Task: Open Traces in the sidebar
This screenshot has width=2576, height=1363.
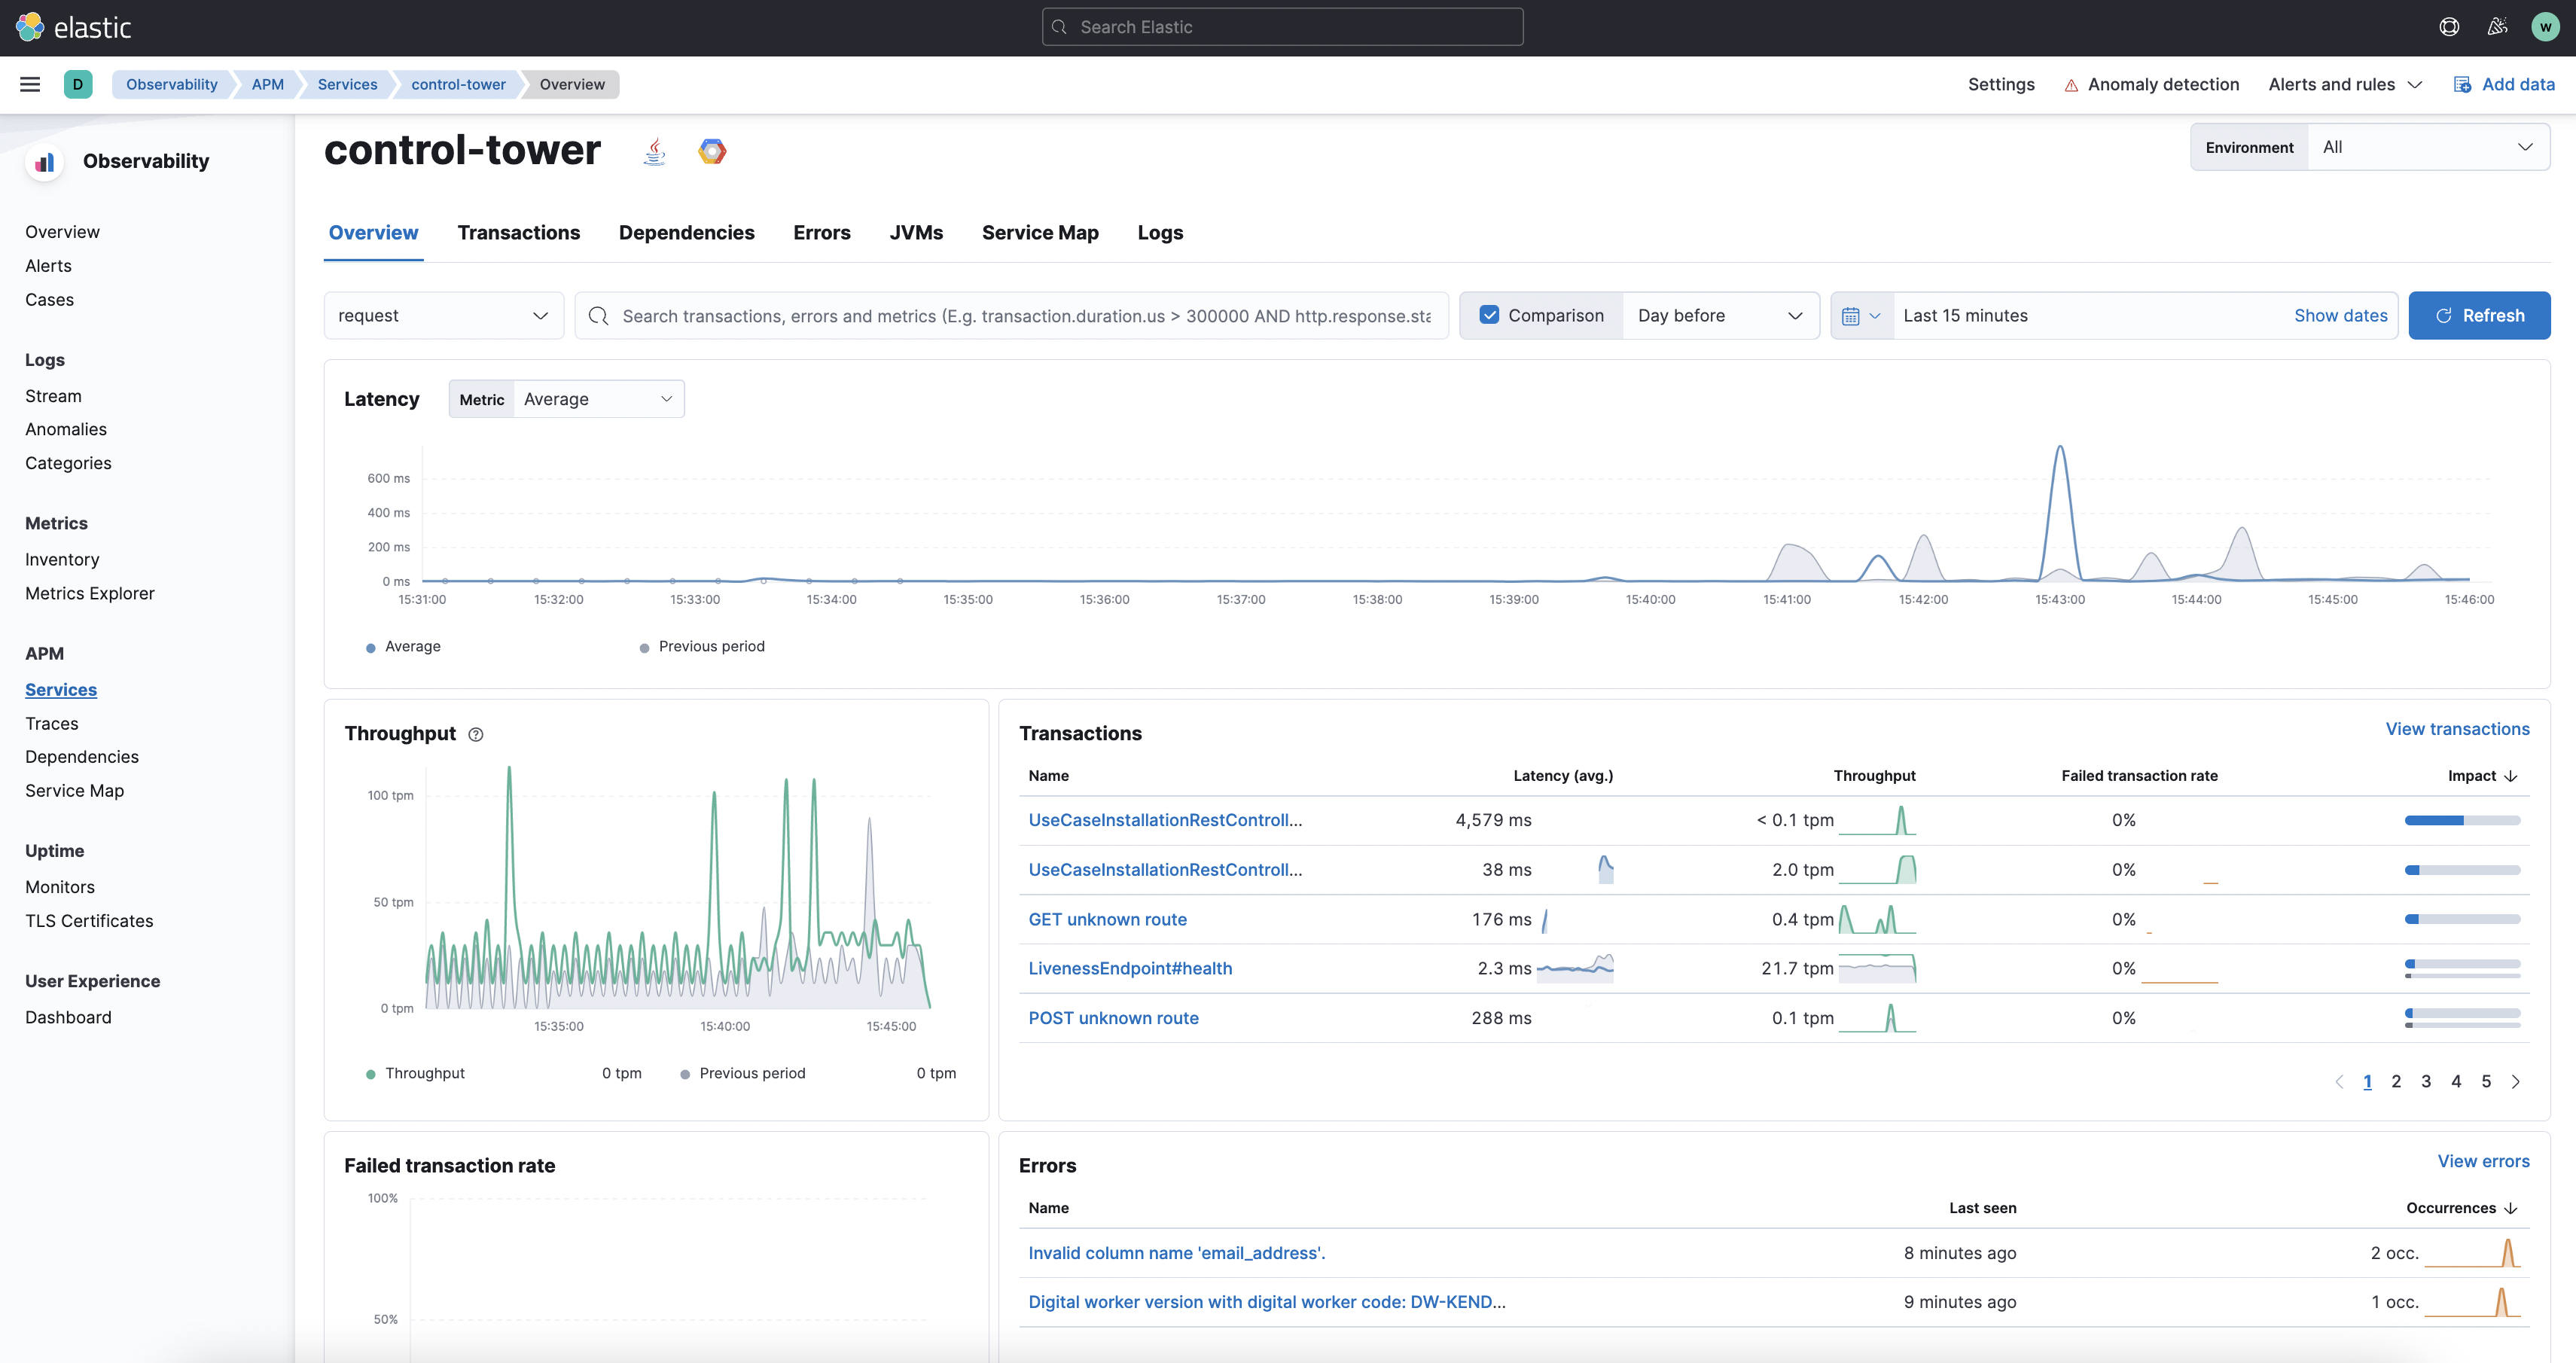Action: pos(52,723)
